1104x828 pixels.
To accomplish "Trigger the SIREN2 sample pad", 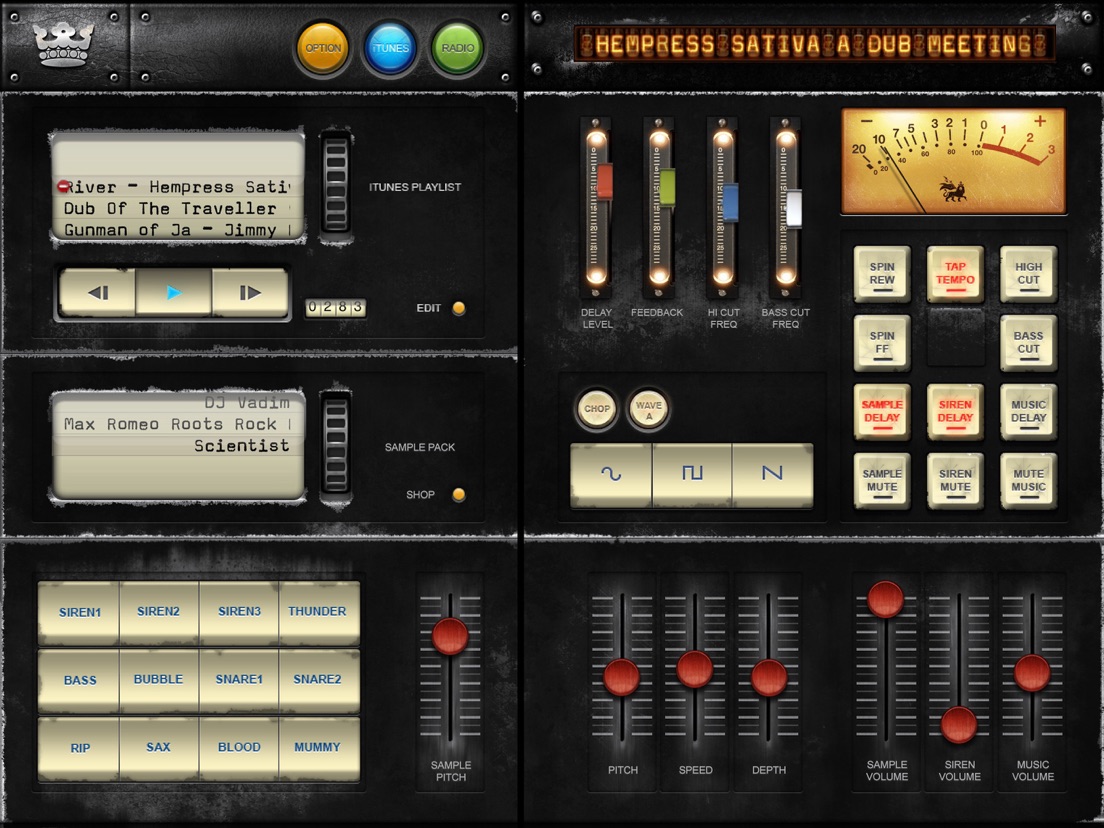I will [158, 612].
